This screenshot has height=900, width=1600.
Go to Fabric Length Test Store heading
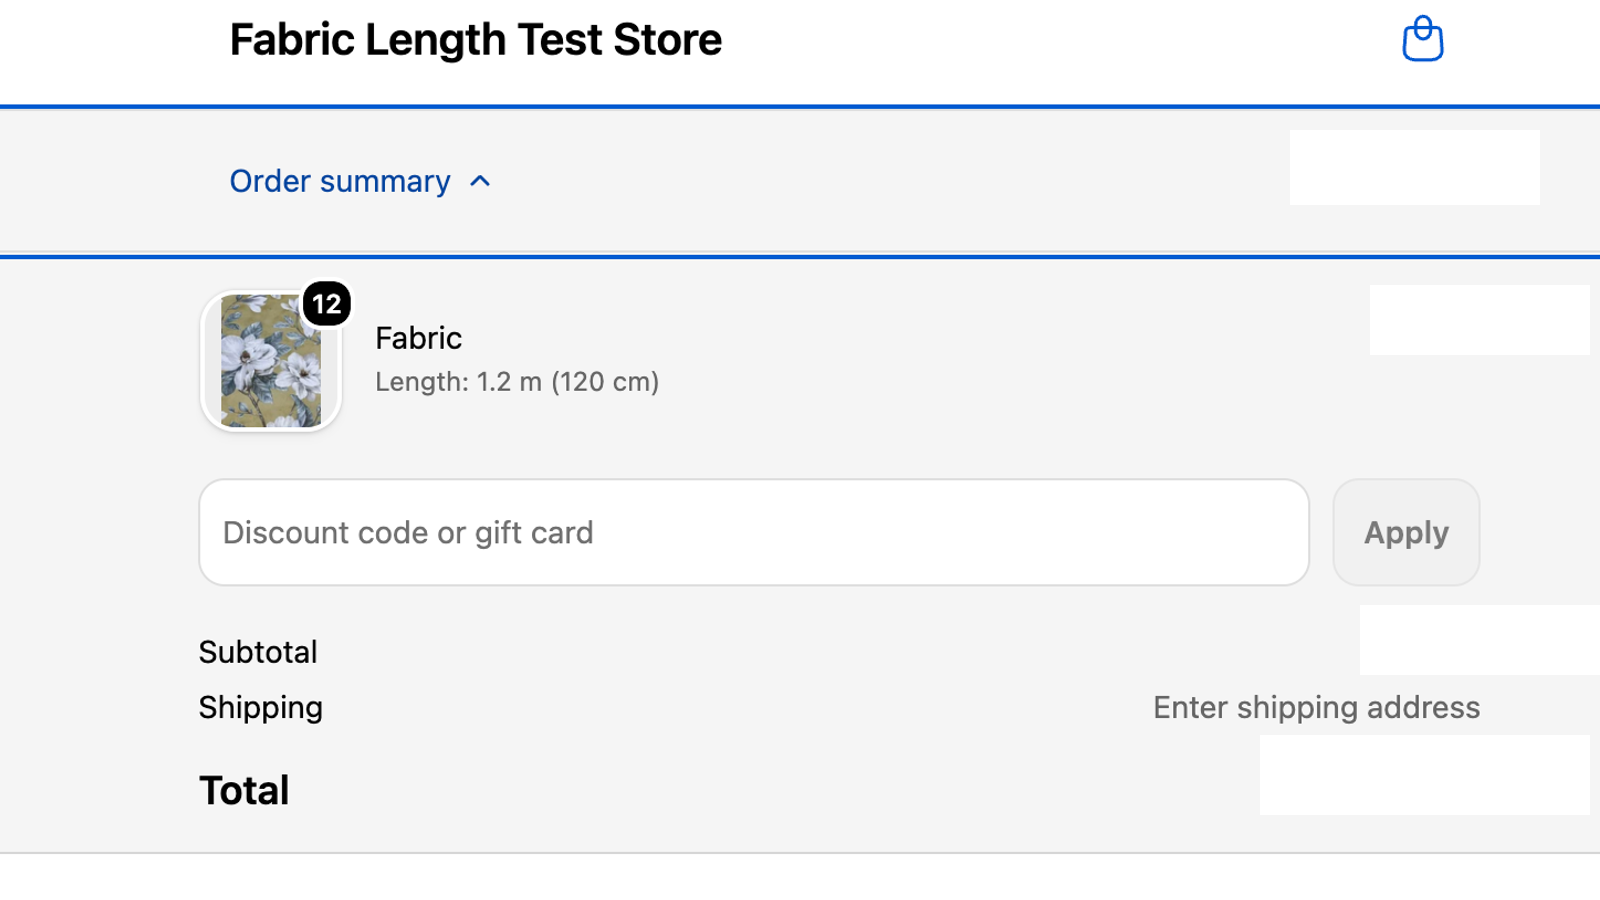476,40
